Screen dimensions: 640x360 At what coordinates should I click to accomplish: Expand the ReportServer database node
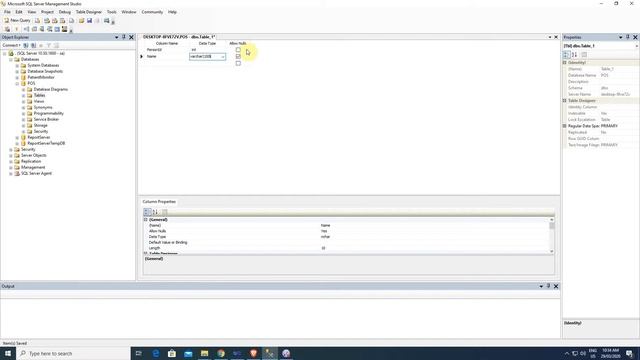(x=18, y=138)
